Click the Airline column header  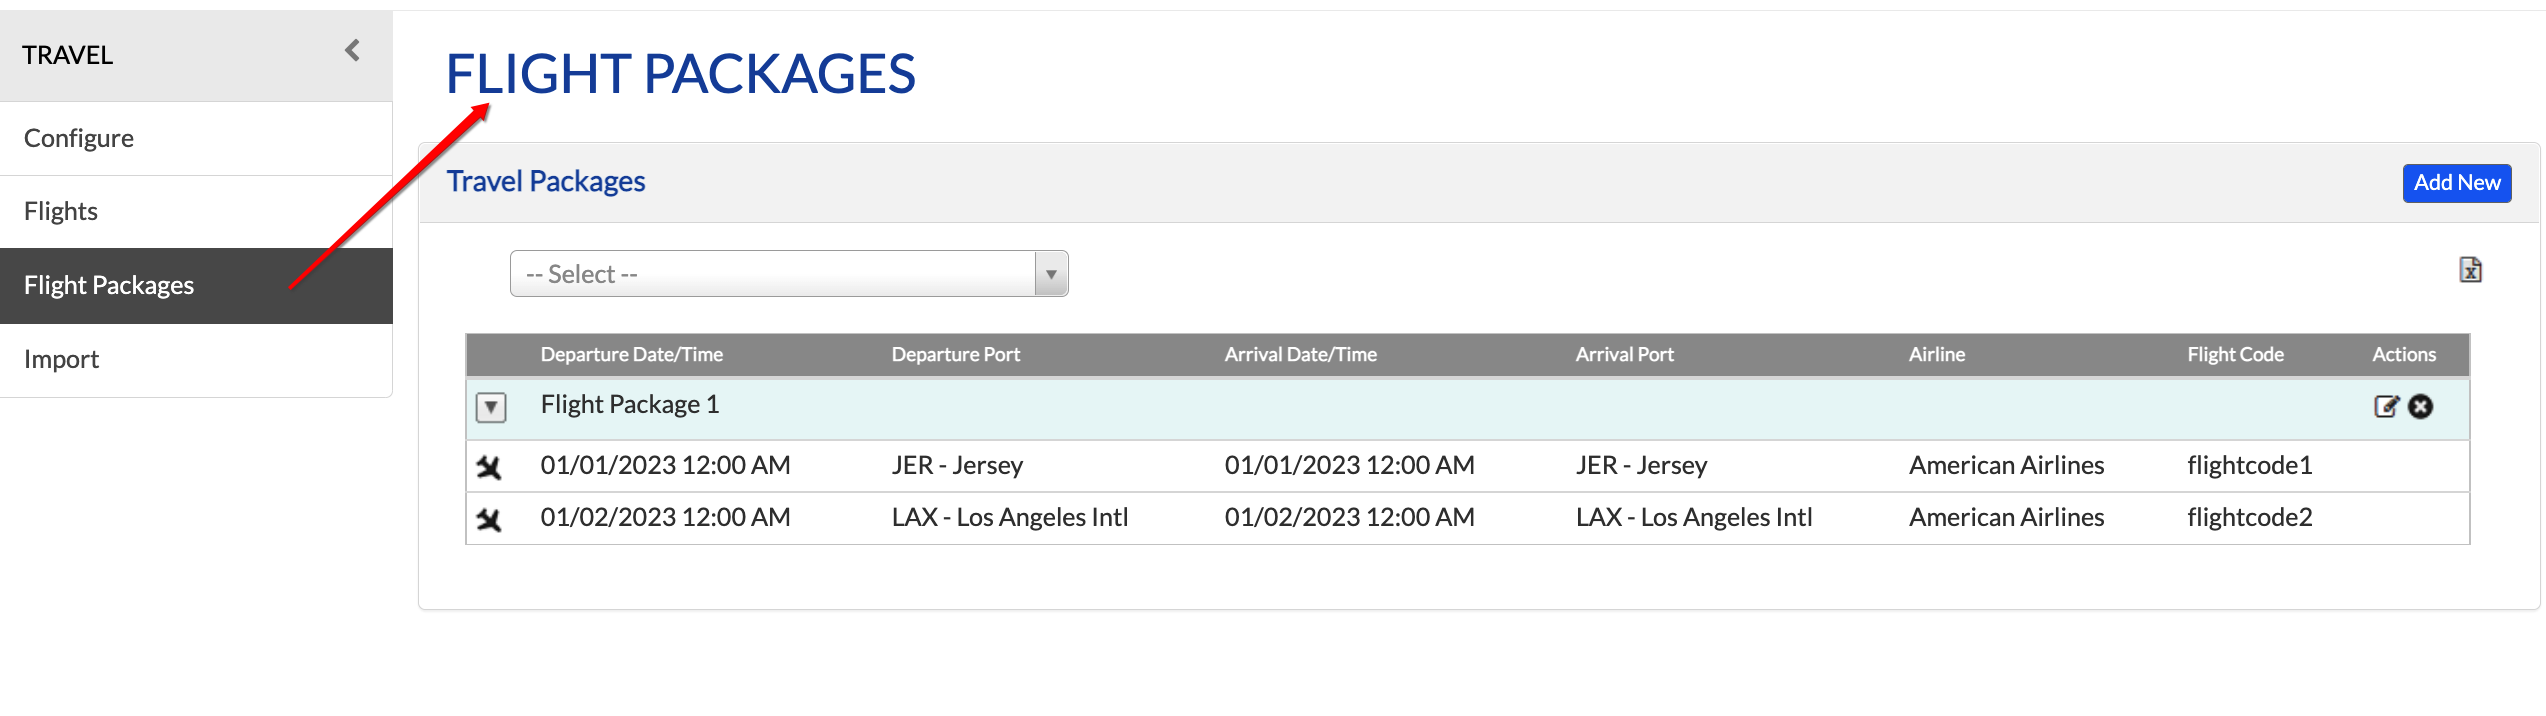pos(1936,355)
